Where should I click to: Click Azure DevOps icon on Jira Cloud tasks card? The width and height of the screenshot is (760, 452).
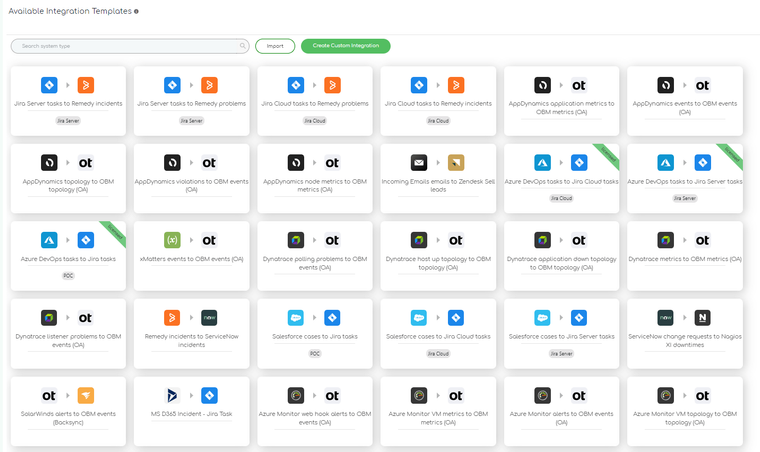tap(542, 163)
